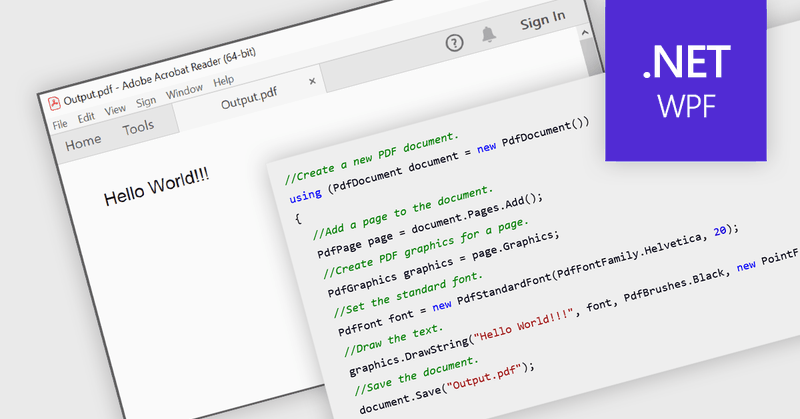The height and width of the screenshot is (419, 800).
Task: Click the scrollbar up arrow
Action: tap(585, 33)
